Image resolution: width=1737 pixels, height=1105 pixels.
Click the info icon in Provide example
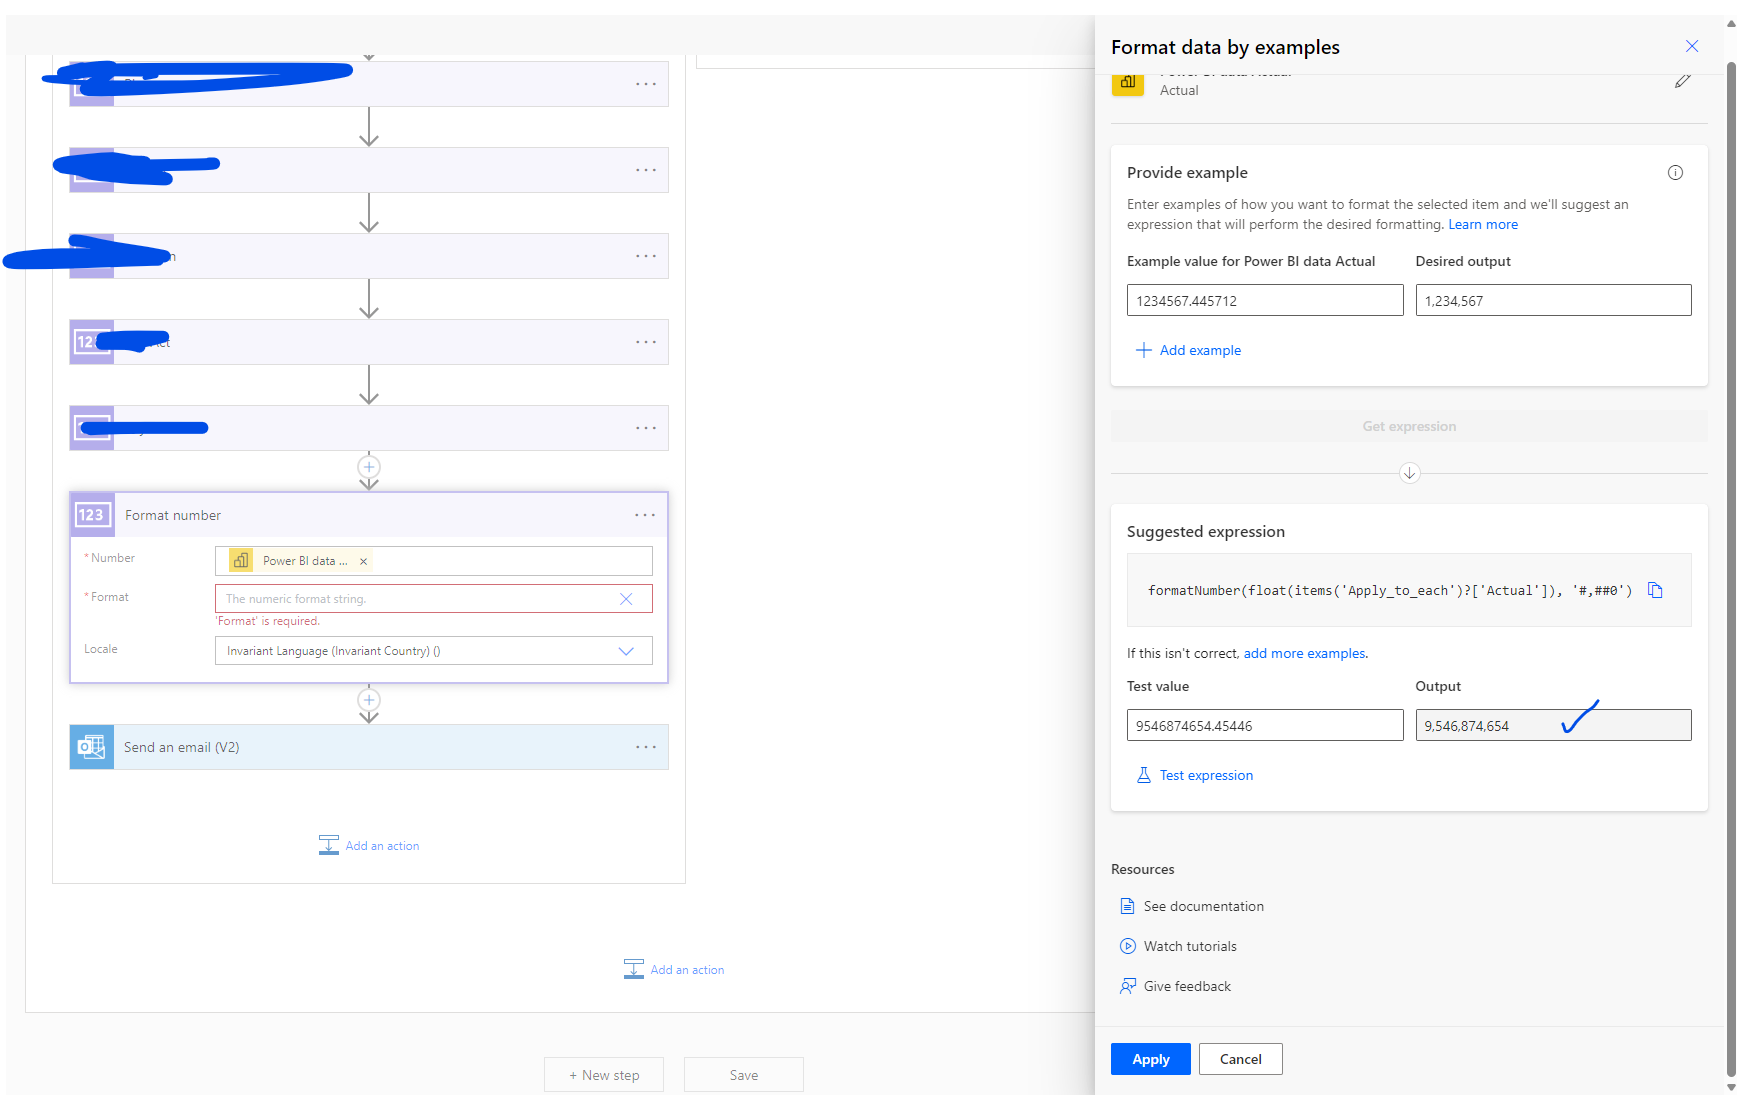[x=1675, y=173]
